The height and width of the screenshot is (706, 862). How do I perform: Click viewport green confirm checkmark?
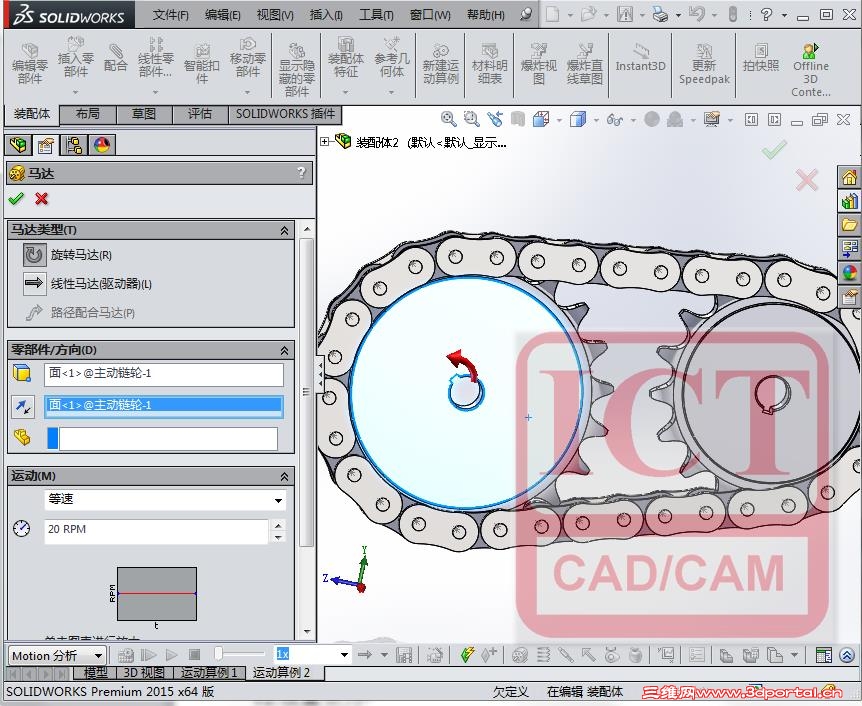(x=774, y=150)
